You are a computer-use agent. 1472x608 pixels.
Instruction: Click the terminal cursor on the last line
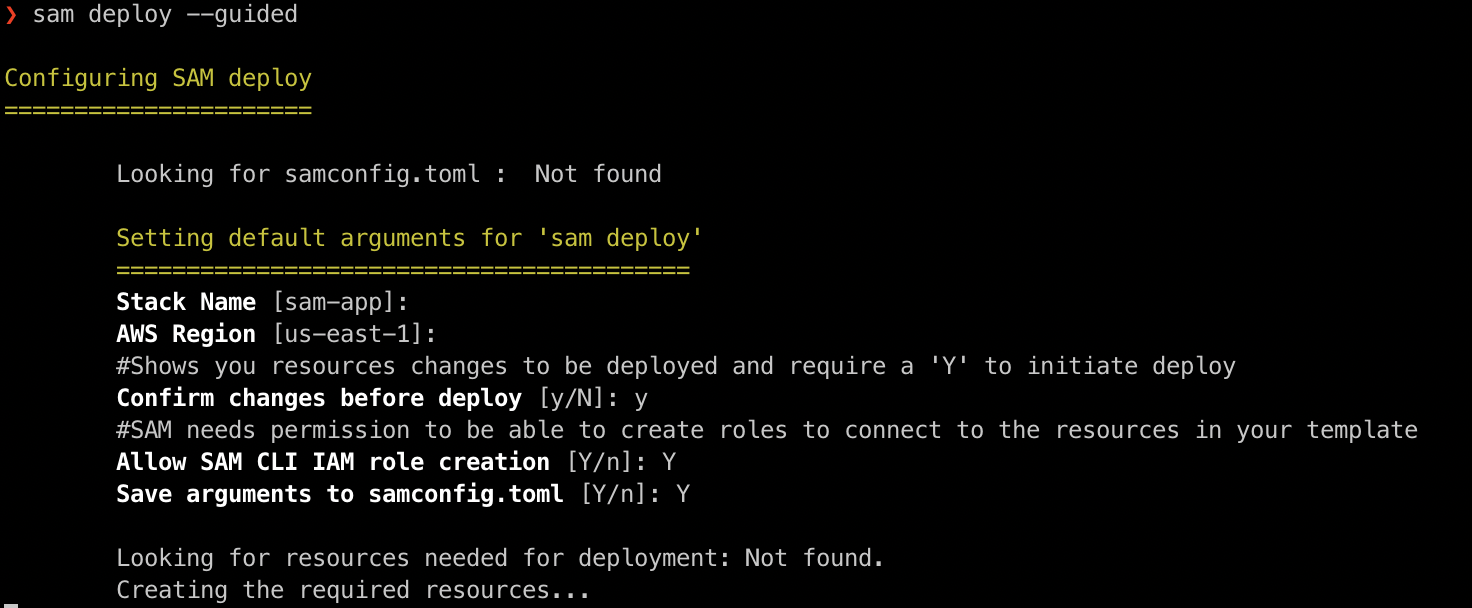point(10,604)
